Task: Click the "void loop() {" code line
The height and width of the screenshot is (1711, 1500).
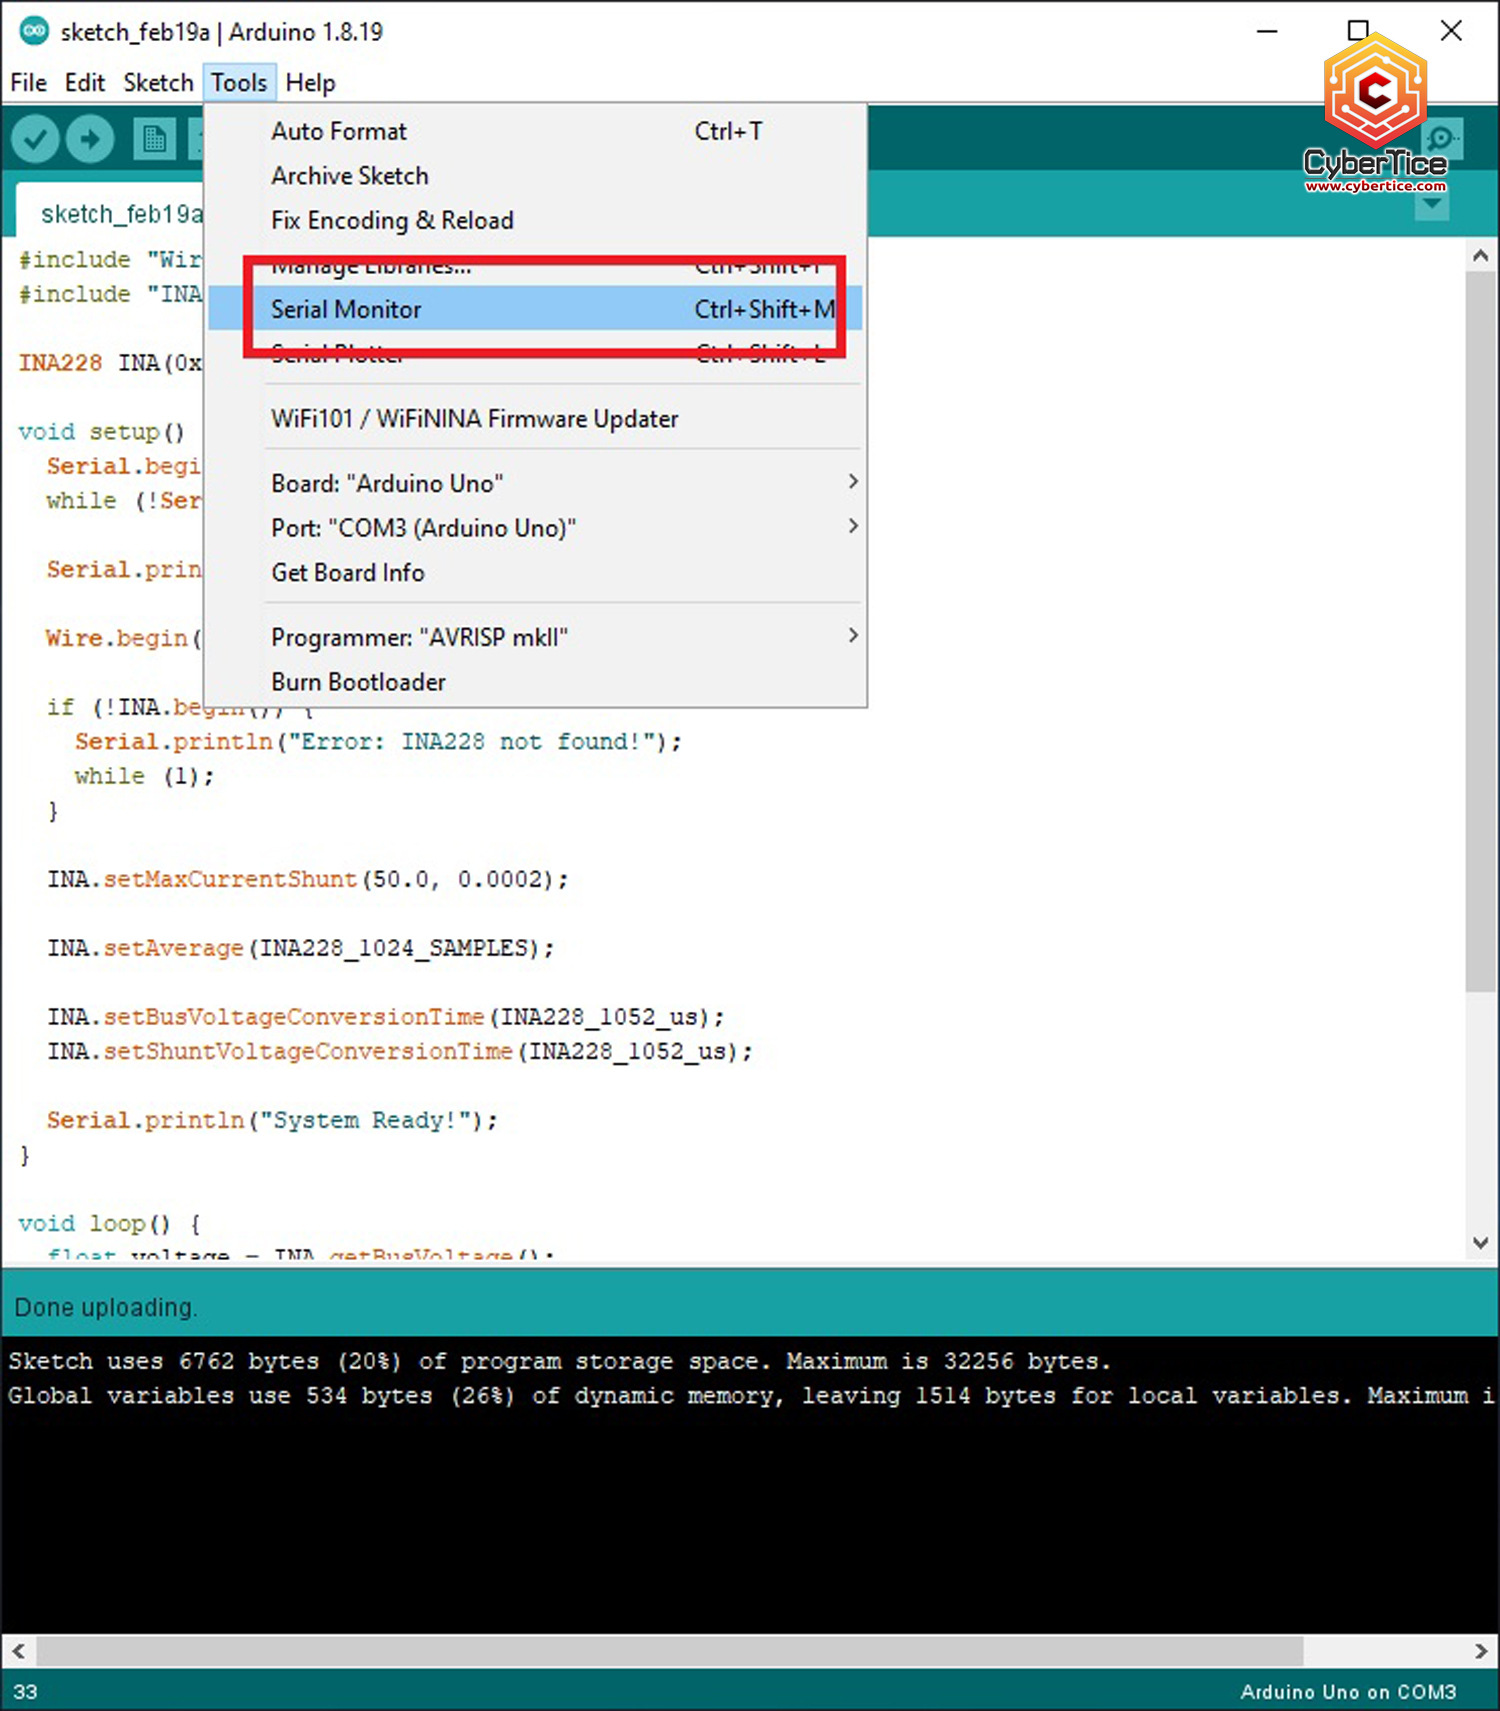Action: [x=110, y=1224]
